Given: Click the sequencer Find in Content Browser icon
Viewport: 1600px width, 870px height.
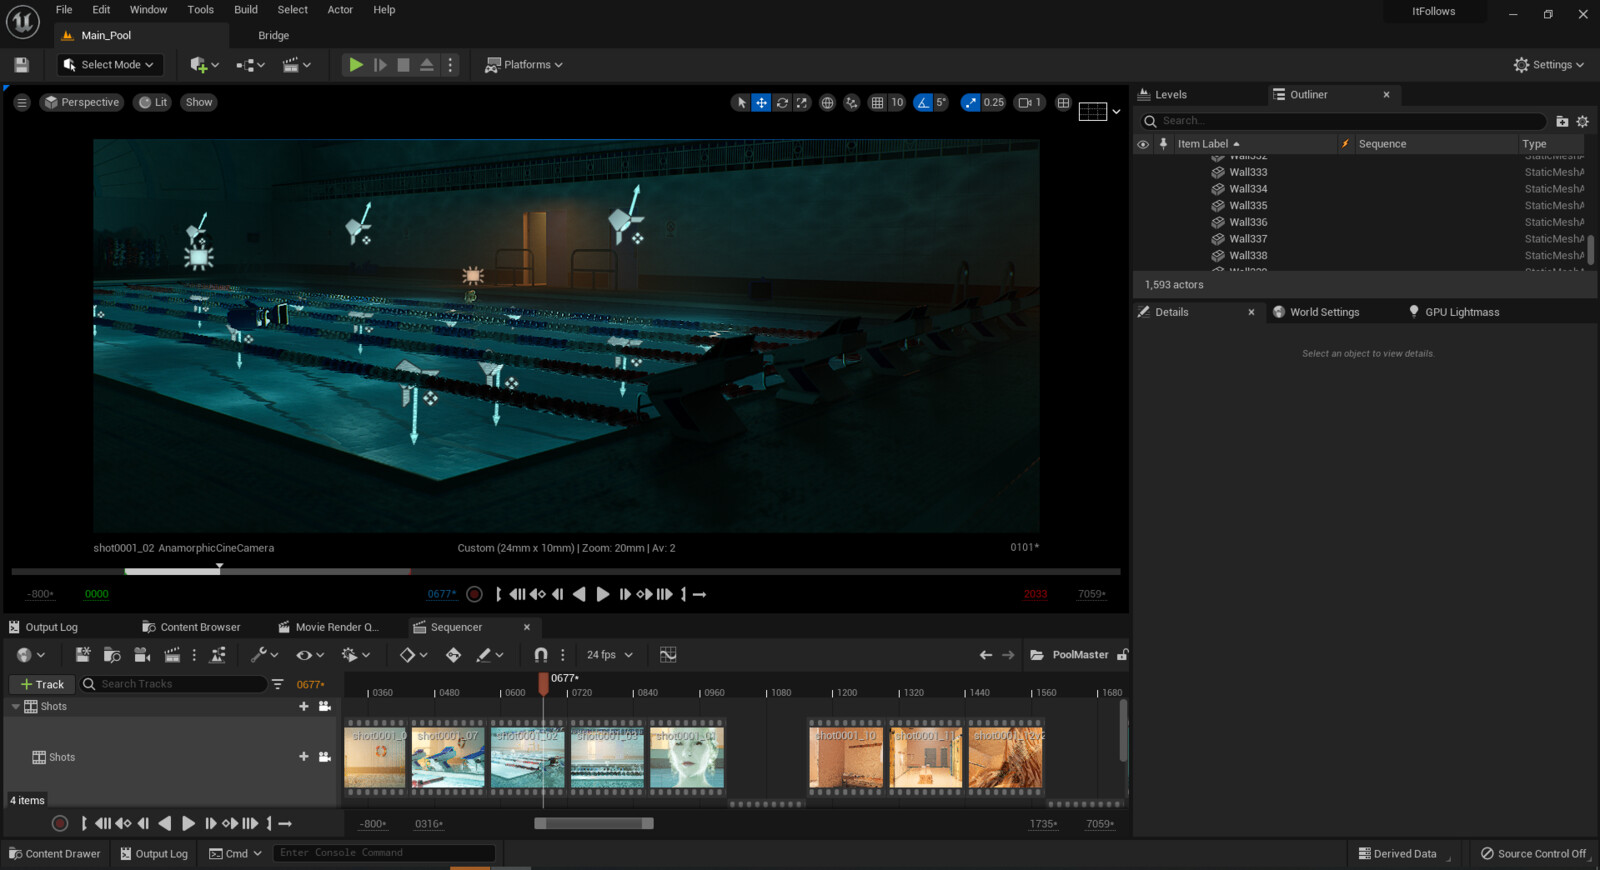Looking at the screenshot, I should pos(112,655).
